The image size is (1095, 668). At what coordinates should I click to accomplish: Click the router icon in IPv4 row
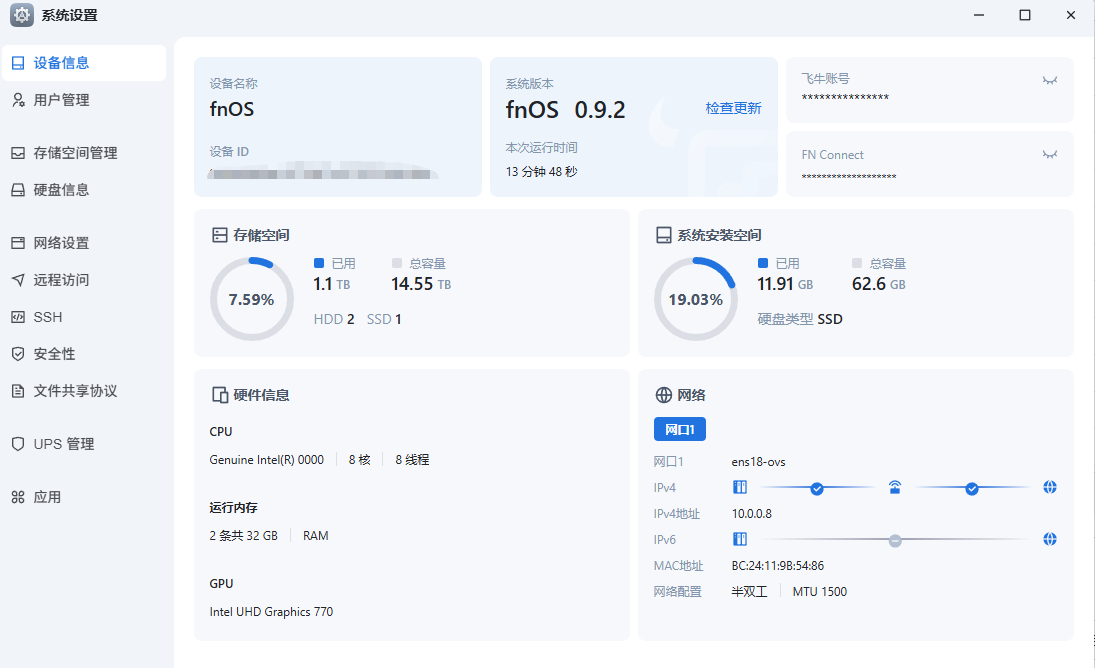click(895, 487)
